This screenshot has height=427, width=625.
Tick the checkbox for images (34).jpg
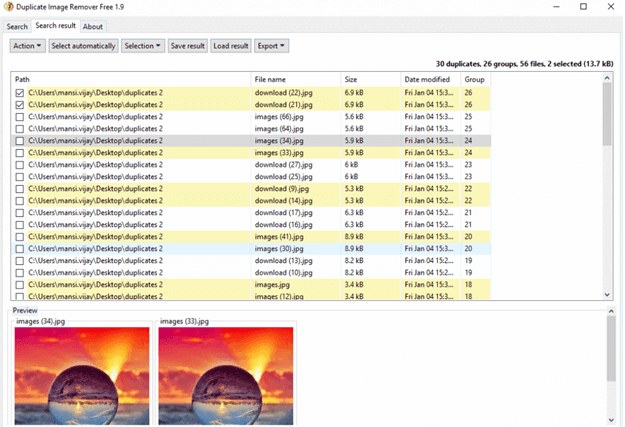tap(20, 141)
